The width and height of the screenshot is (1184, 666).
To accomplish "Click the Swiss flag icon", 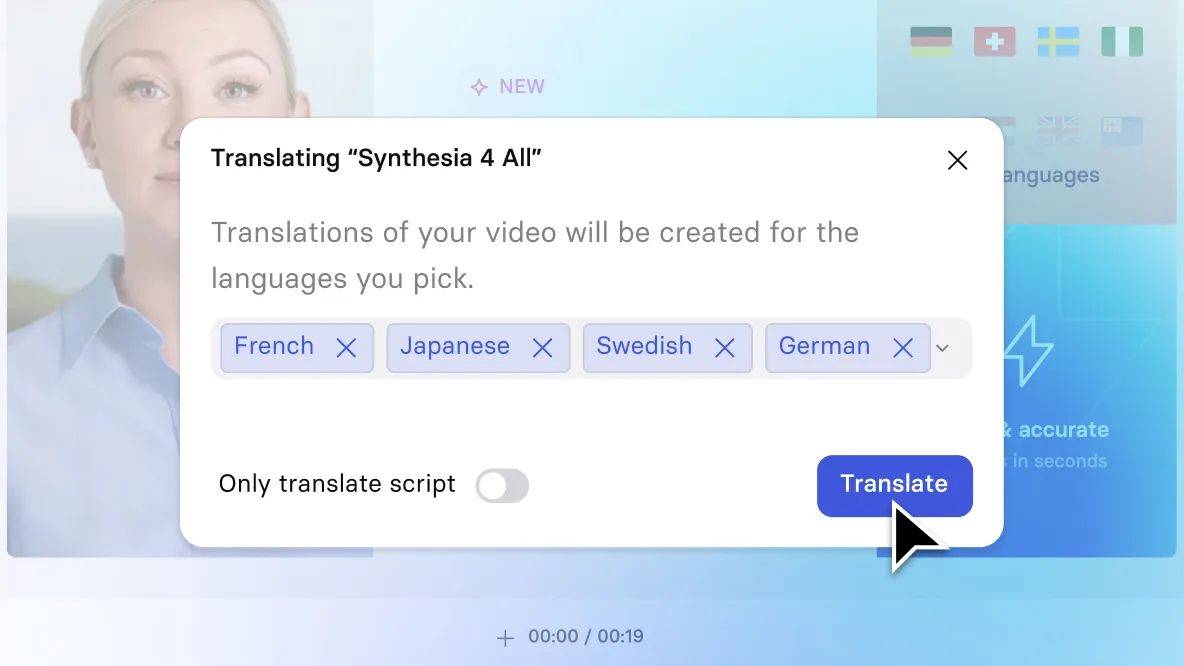I will click(994, 42).
